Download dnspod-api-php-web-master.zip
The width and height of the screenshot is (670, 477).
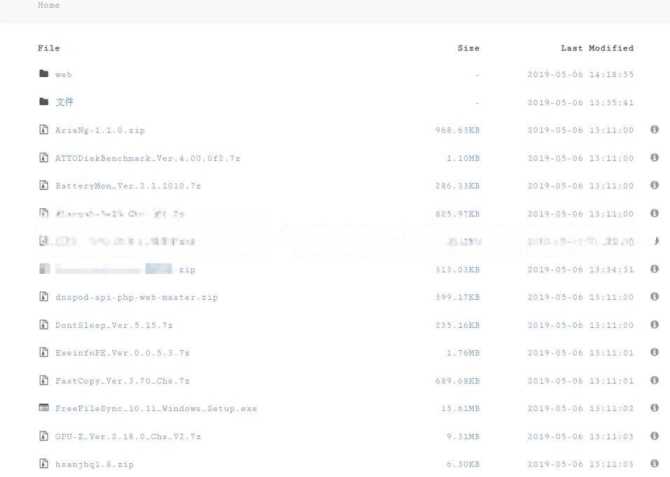pyautogui.click(x=136, y=298)
